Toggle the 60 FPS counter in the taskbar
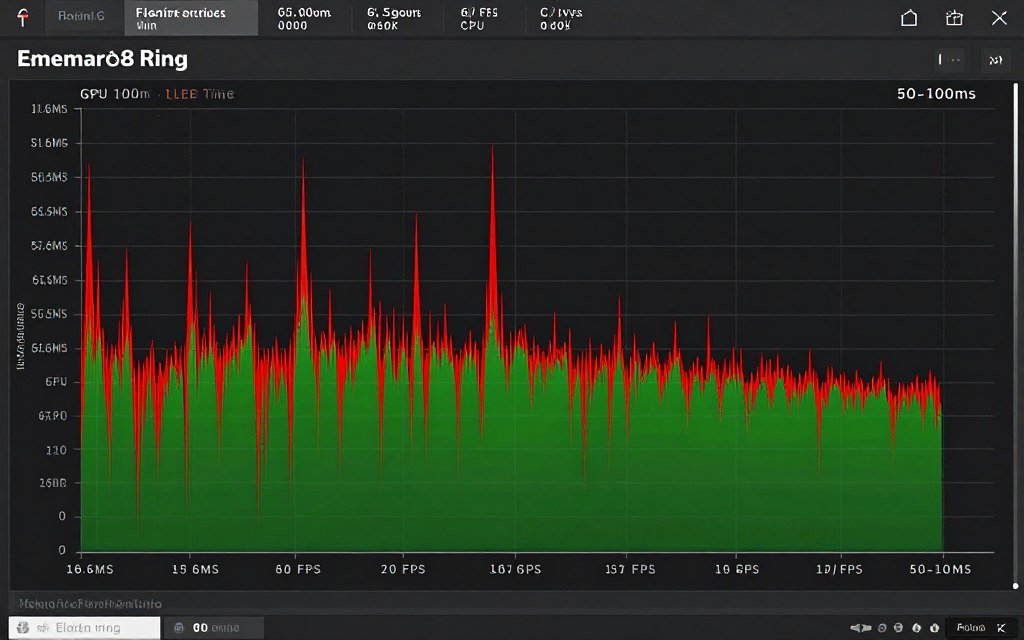The width and height of the screenshot is (1024, 640). pyautogui.click(x=212, y=627)
